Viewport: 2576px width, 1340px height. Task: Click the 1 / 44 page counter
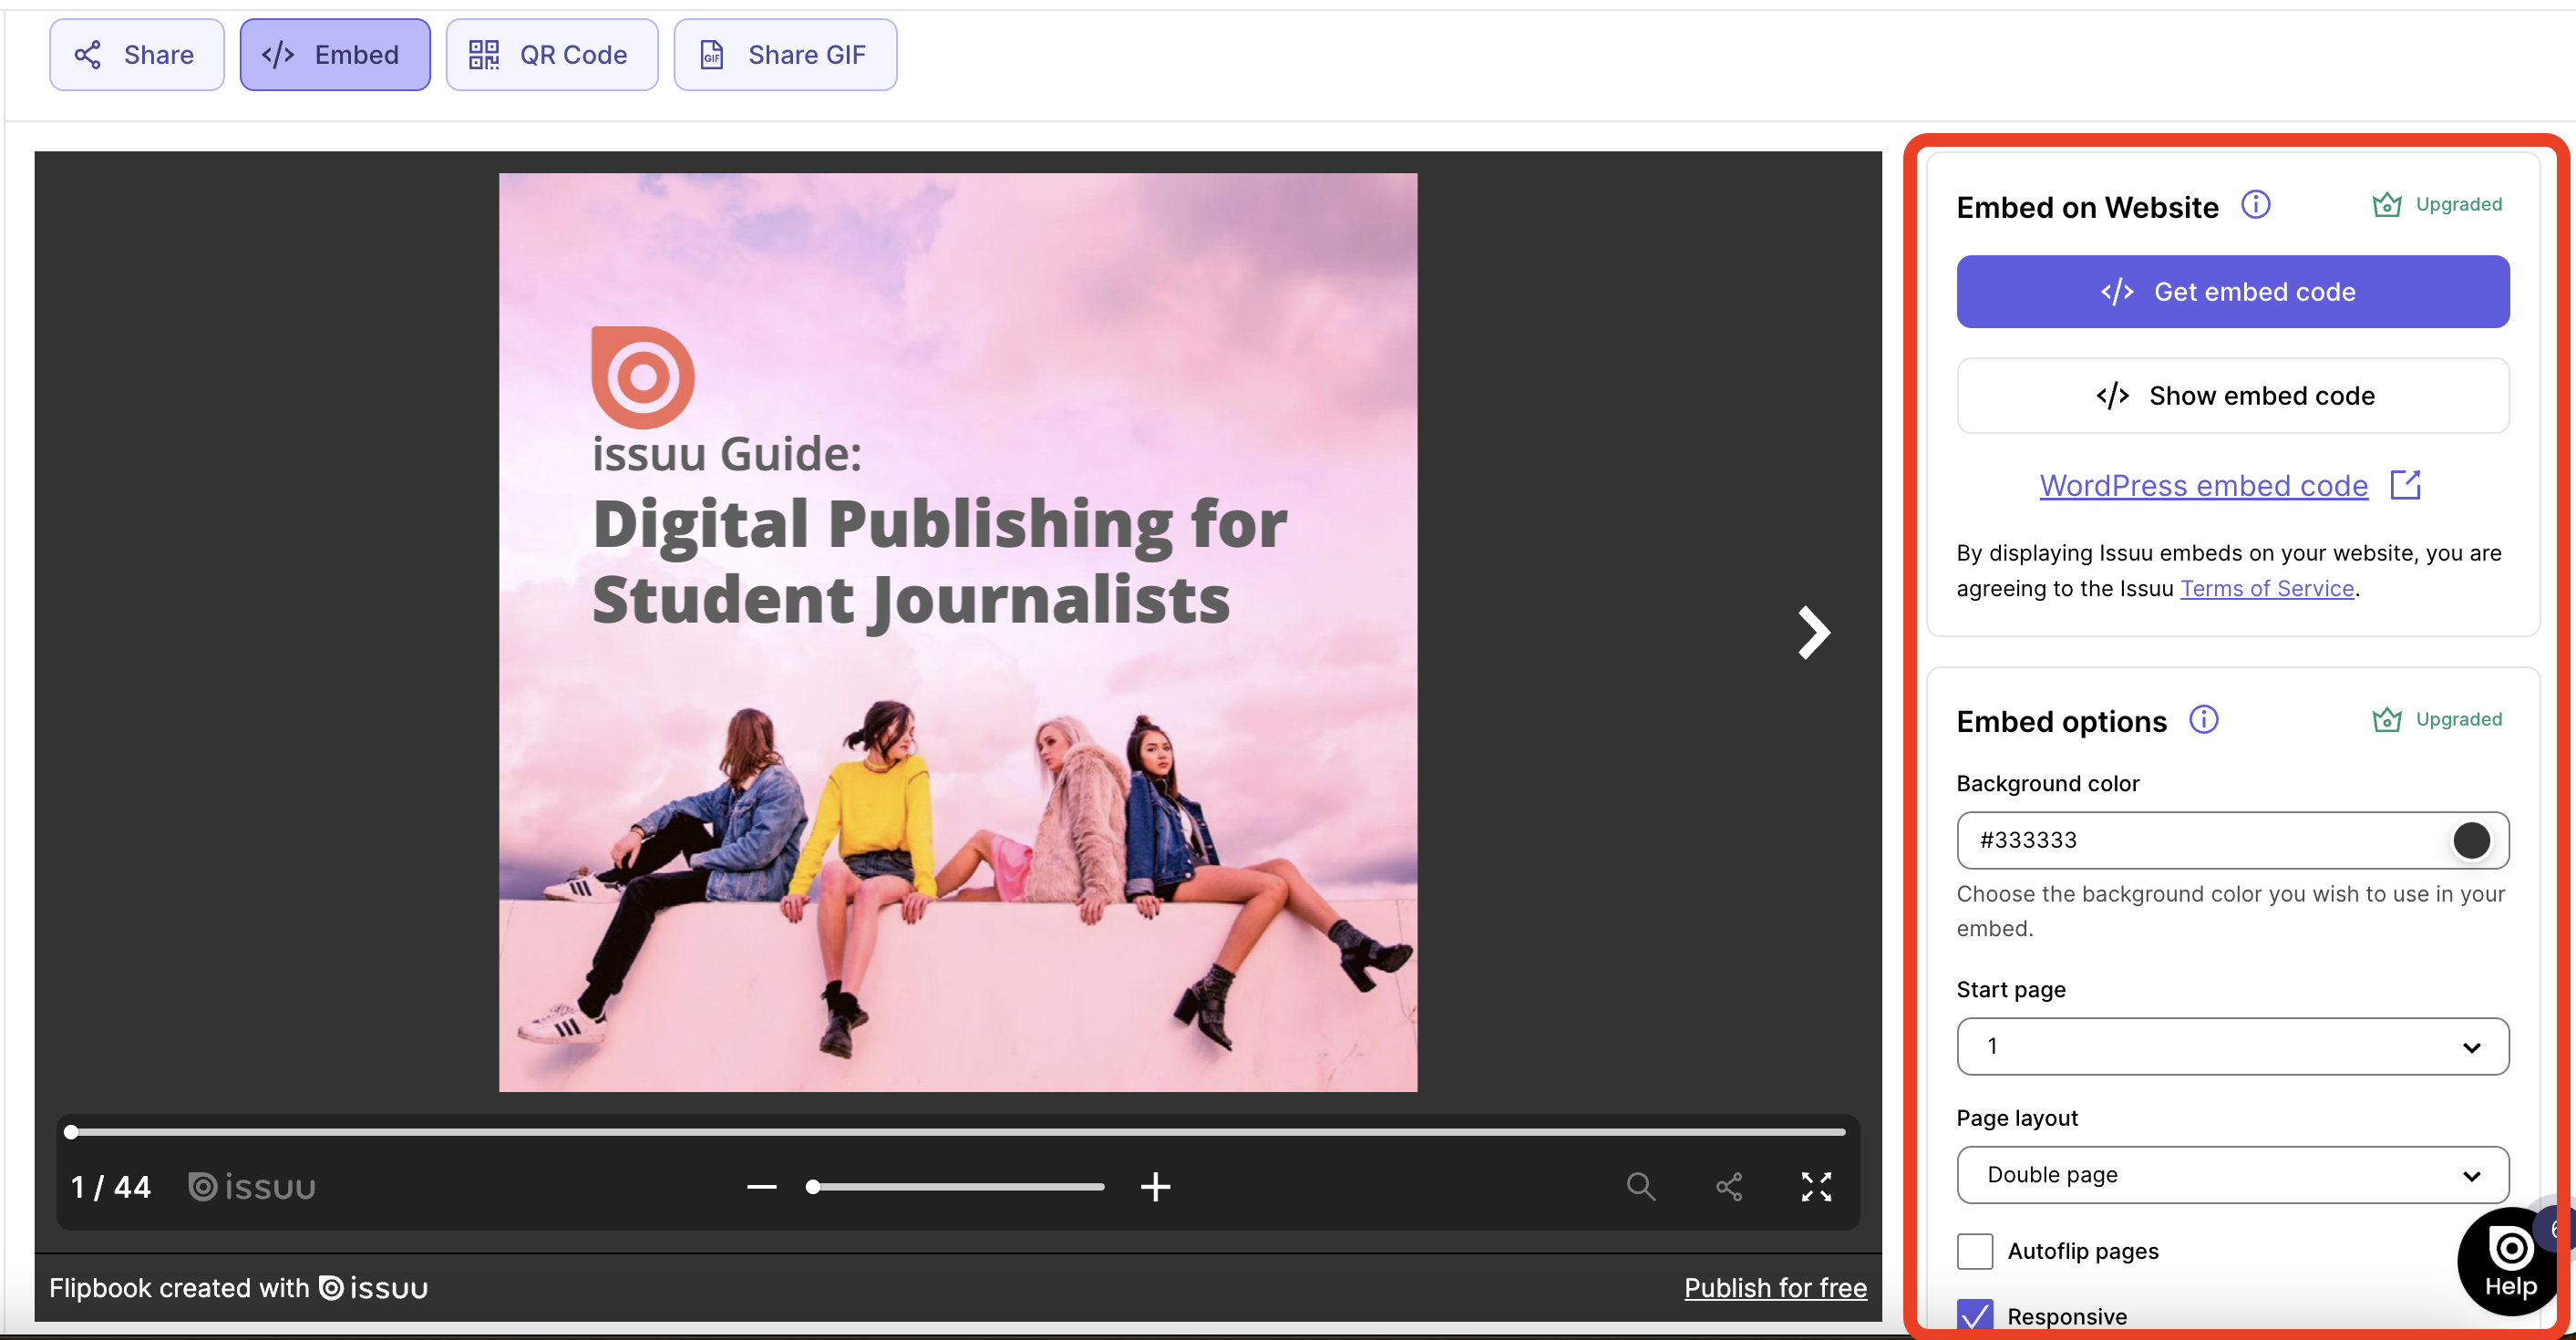pos(110,1187)
